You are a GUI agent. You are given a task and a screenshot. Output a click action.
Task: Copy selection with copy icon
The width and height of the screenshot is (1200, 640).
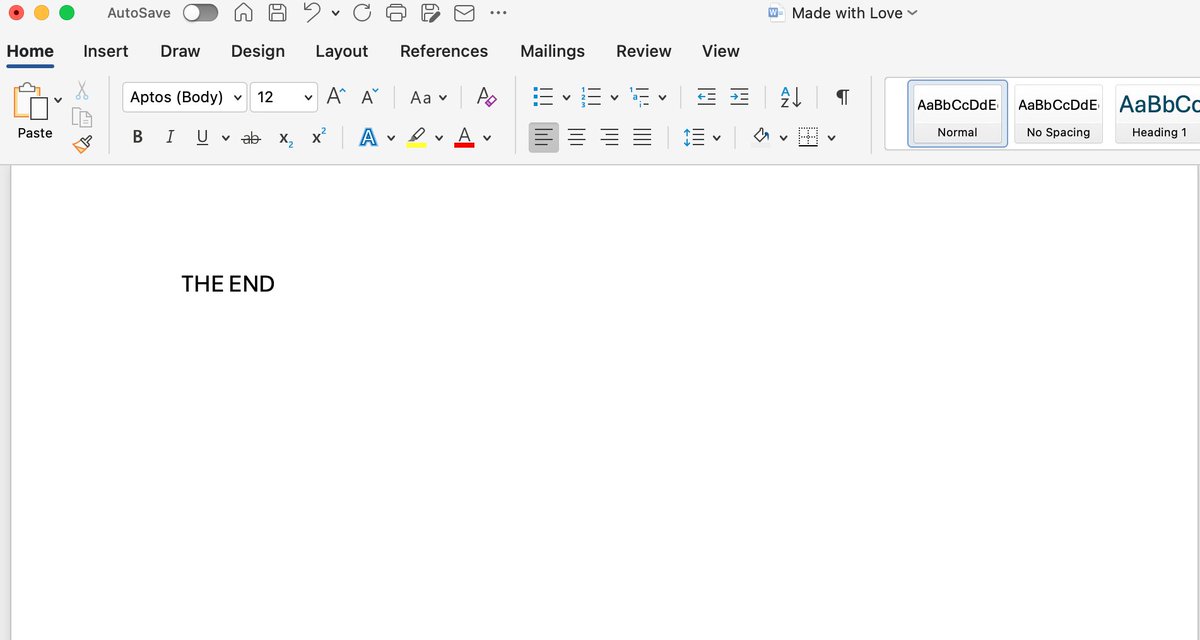coord(82,117)
